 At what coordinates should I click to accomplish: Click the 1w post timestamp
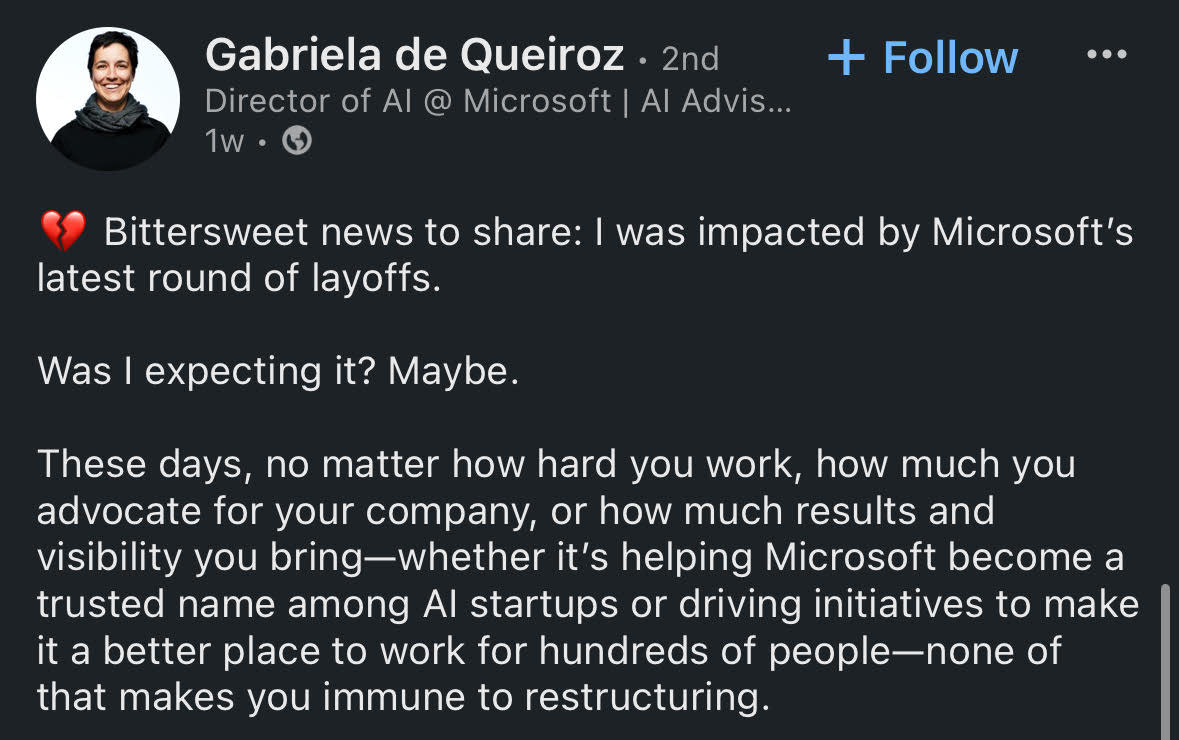pyautogui.click(x=224, y=142)
